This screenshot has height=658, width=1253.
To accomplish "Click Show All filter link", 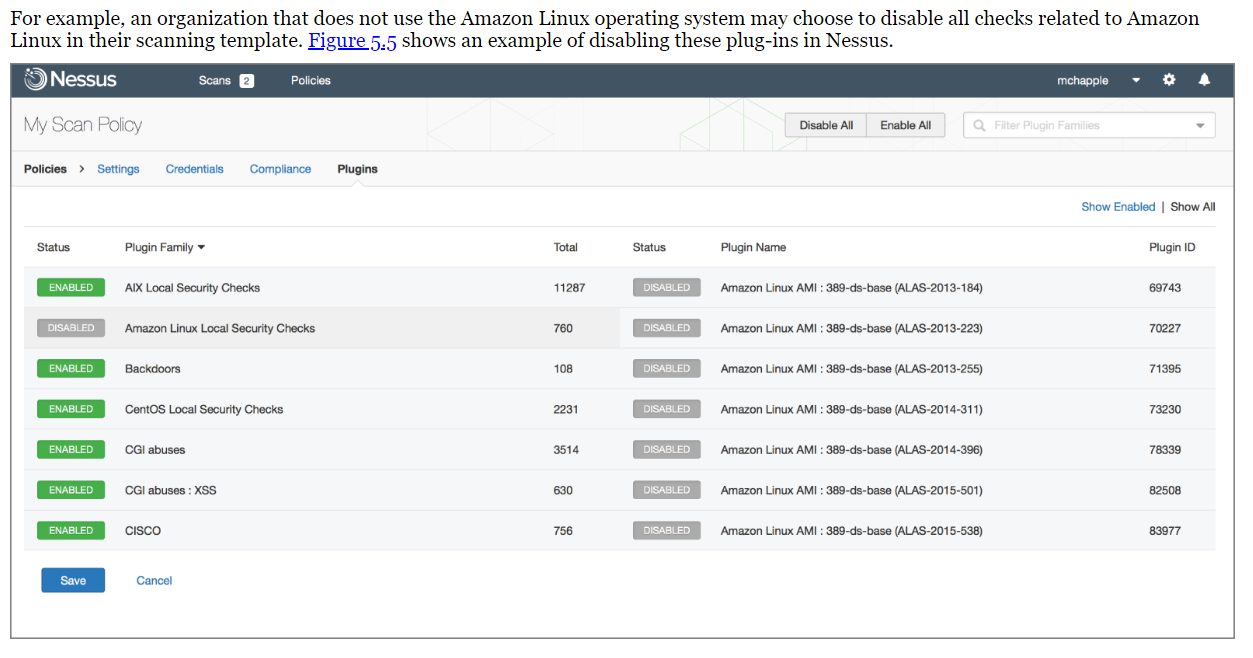I will pyautogui.click(x=1193, y=207).
